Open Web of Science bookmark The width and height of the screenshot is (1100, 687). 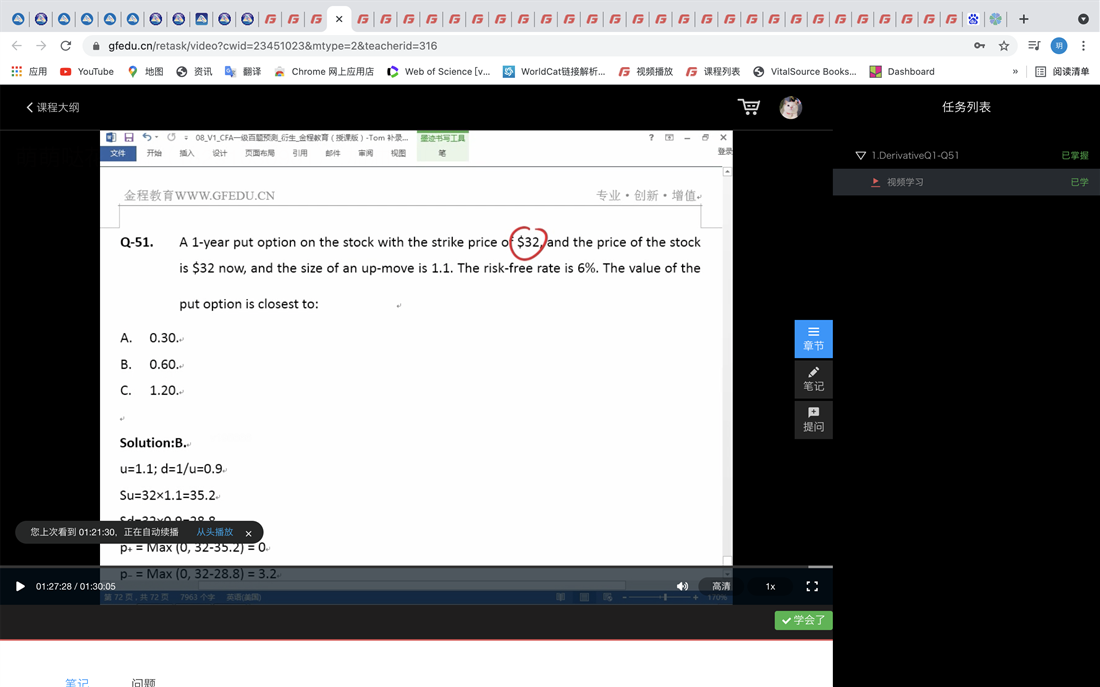point(438,72)
